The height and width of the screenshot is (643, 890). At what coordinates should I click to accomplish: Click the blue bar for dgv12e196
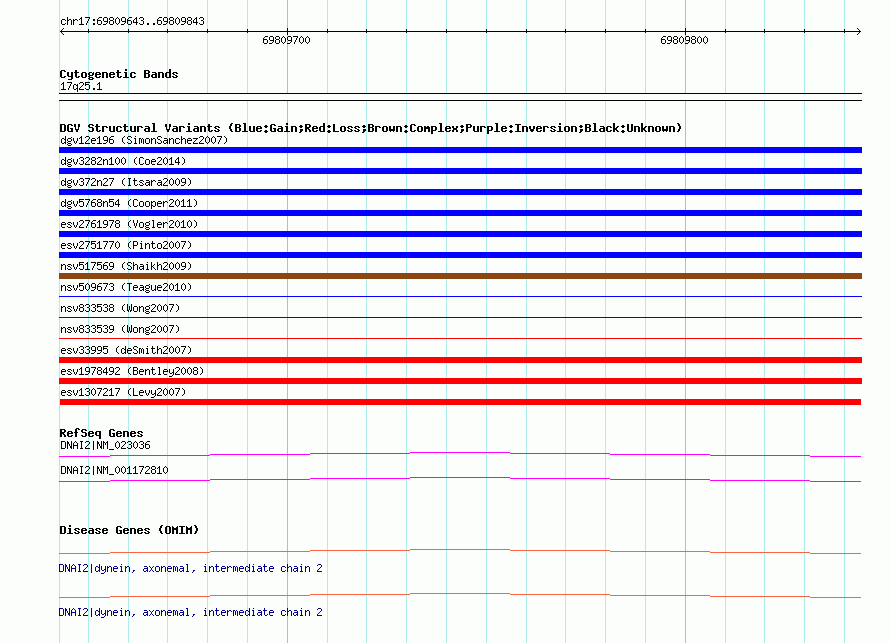tap(460, 150)
